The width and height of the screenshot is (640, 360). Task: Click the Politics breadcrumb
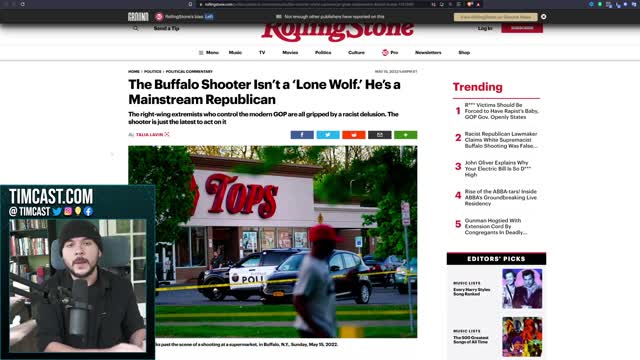[x=153, y=71]
